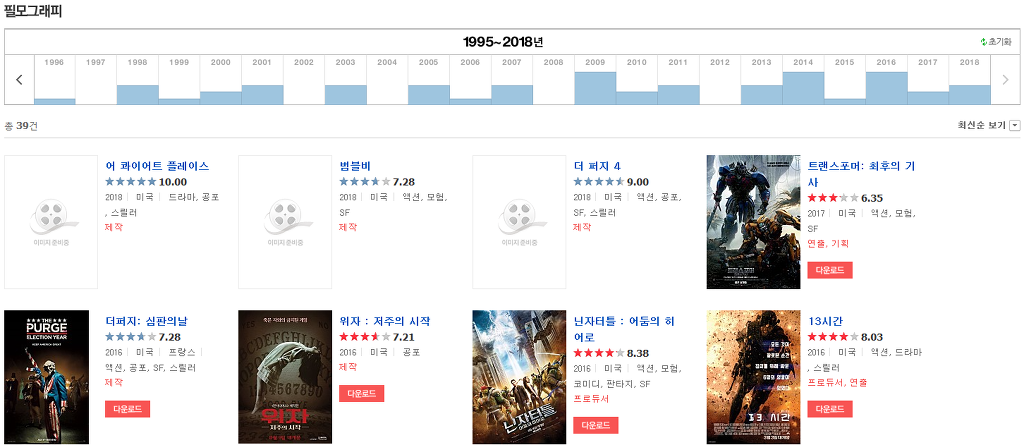The height and width of the screenshot is (445, 1024).
Task: Select the 1996 bar in timeline
Action: point(55,101)
